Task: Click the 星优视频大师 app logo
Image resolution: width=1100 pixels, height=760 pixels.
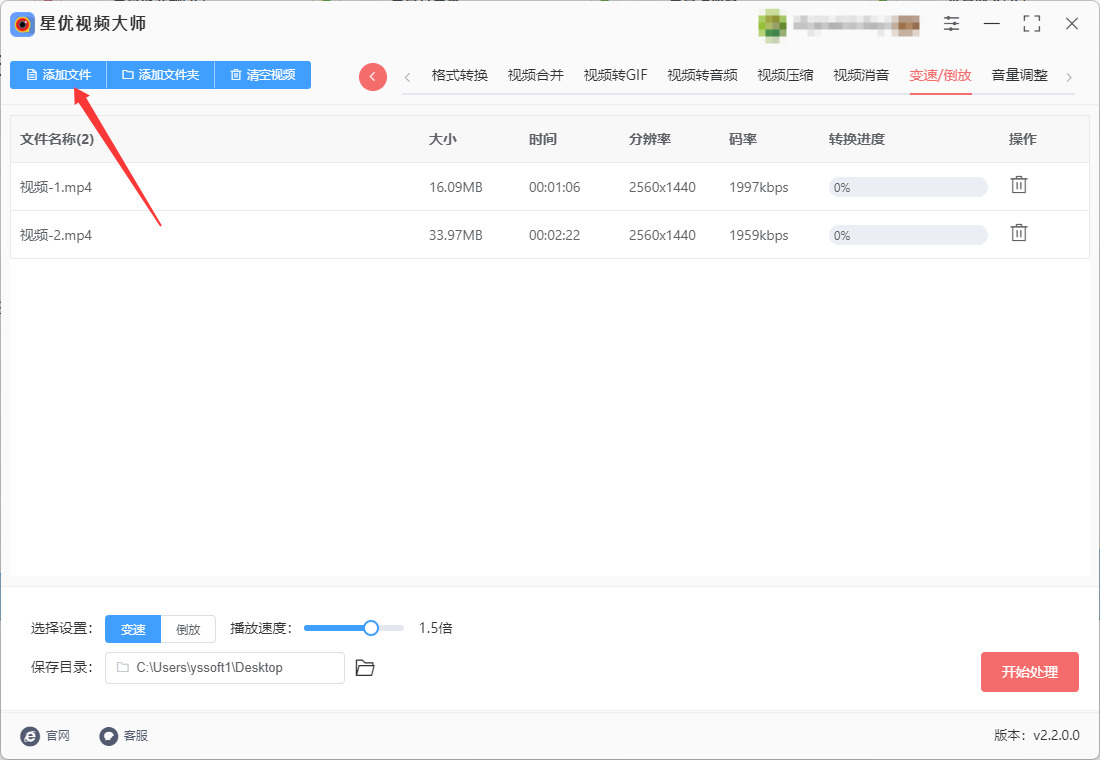Action: (x=22, y=25)
